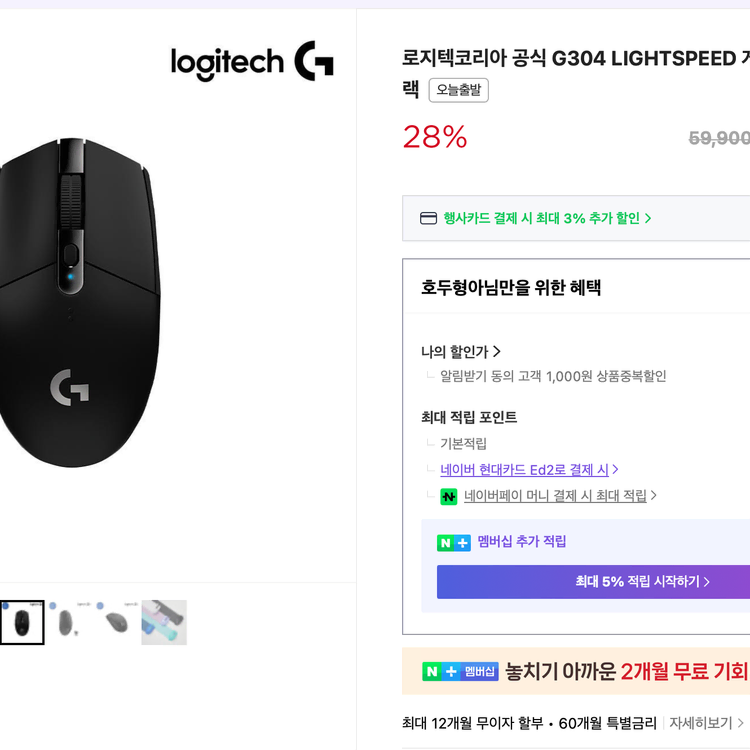Click the 오늘출발 badge
The image size is (750, 750).
(x=458, y=90)
